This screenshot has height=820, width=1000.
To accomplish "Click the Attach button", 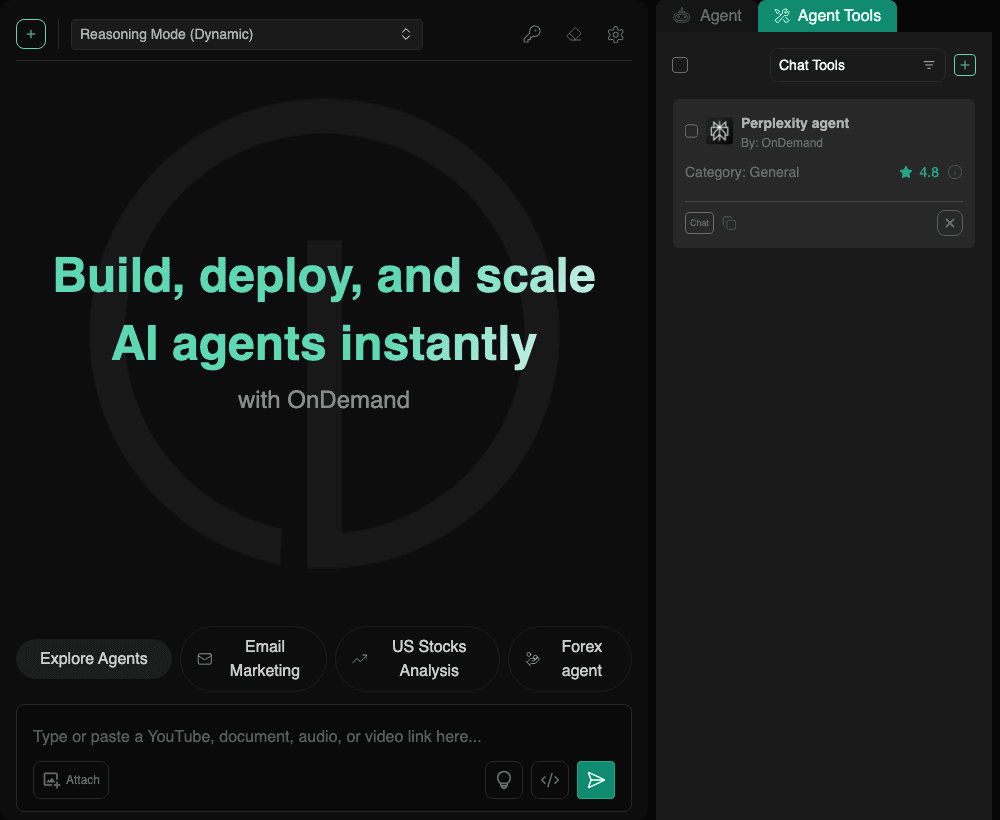I will pos(71,780).
